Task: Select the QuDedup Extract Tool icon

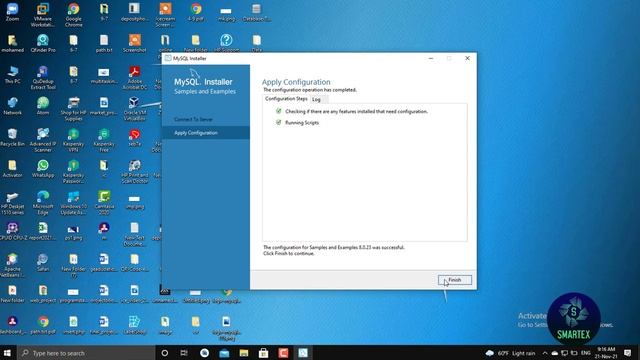Action: (x=43, y=78)
